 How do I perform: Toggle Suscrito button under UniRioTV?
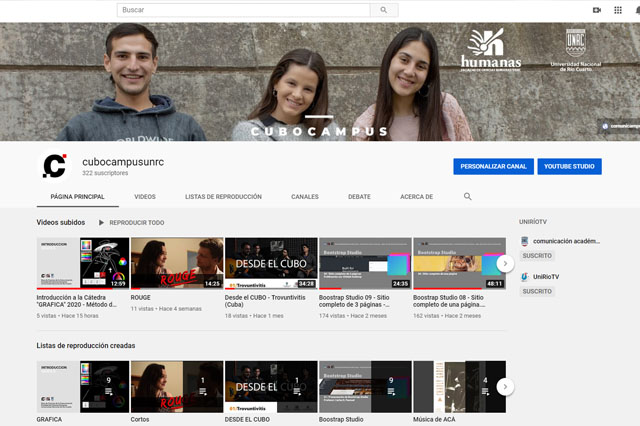point(537,291)
